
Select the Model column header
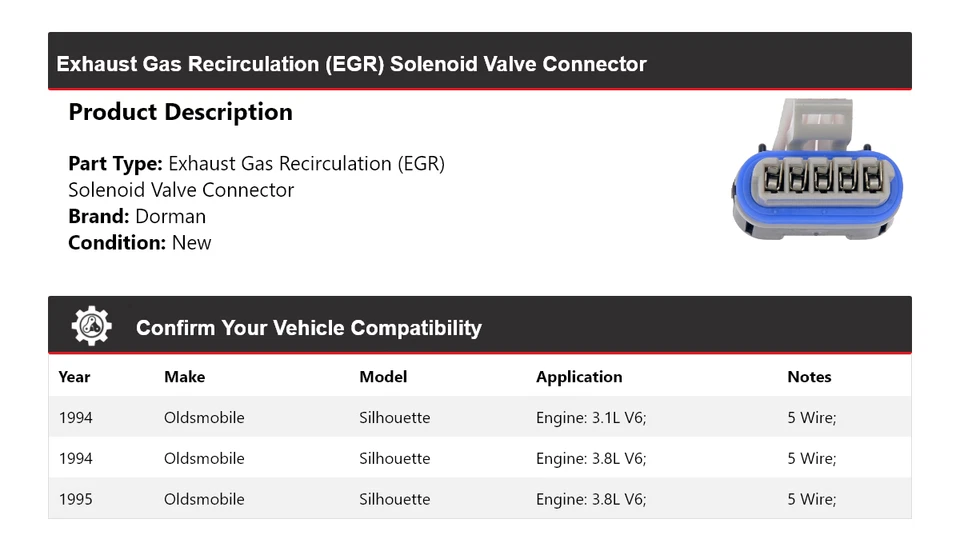[x=383, y=377]
